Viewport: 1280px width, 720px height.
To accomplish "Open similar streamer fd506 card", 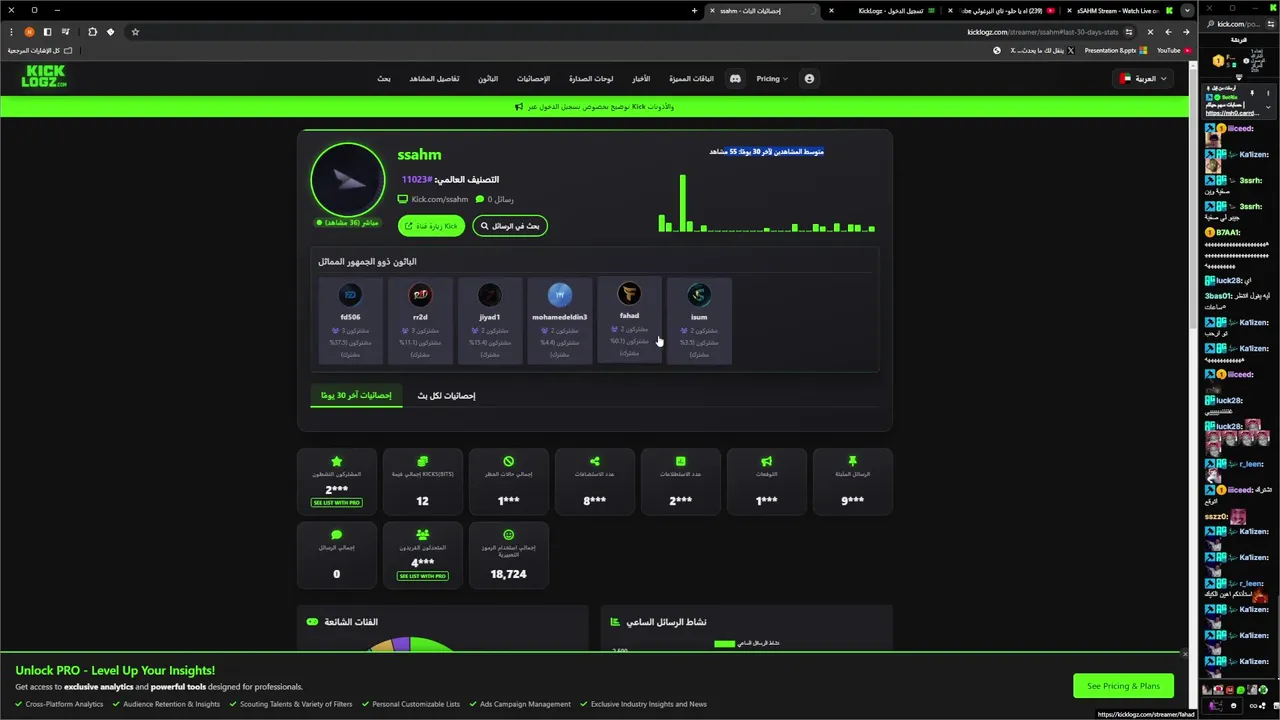I will 350,320.
